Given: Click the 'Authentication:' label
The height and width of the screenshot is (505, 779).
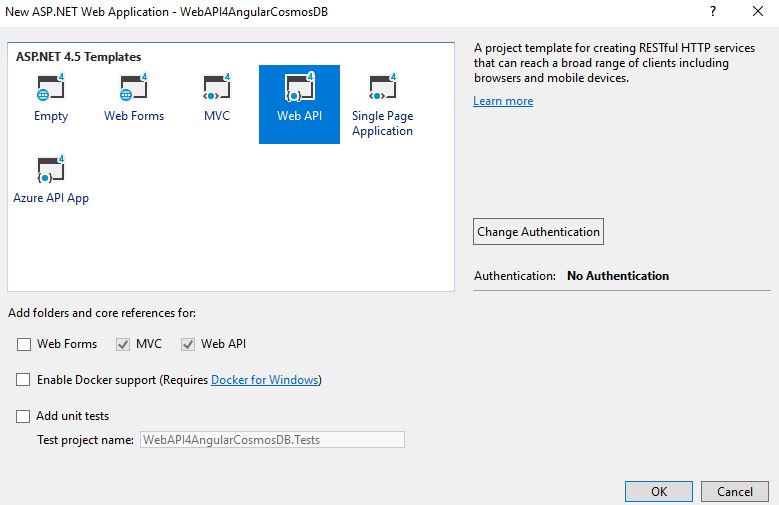Looking at the screenshot, I should coord(515,276).
